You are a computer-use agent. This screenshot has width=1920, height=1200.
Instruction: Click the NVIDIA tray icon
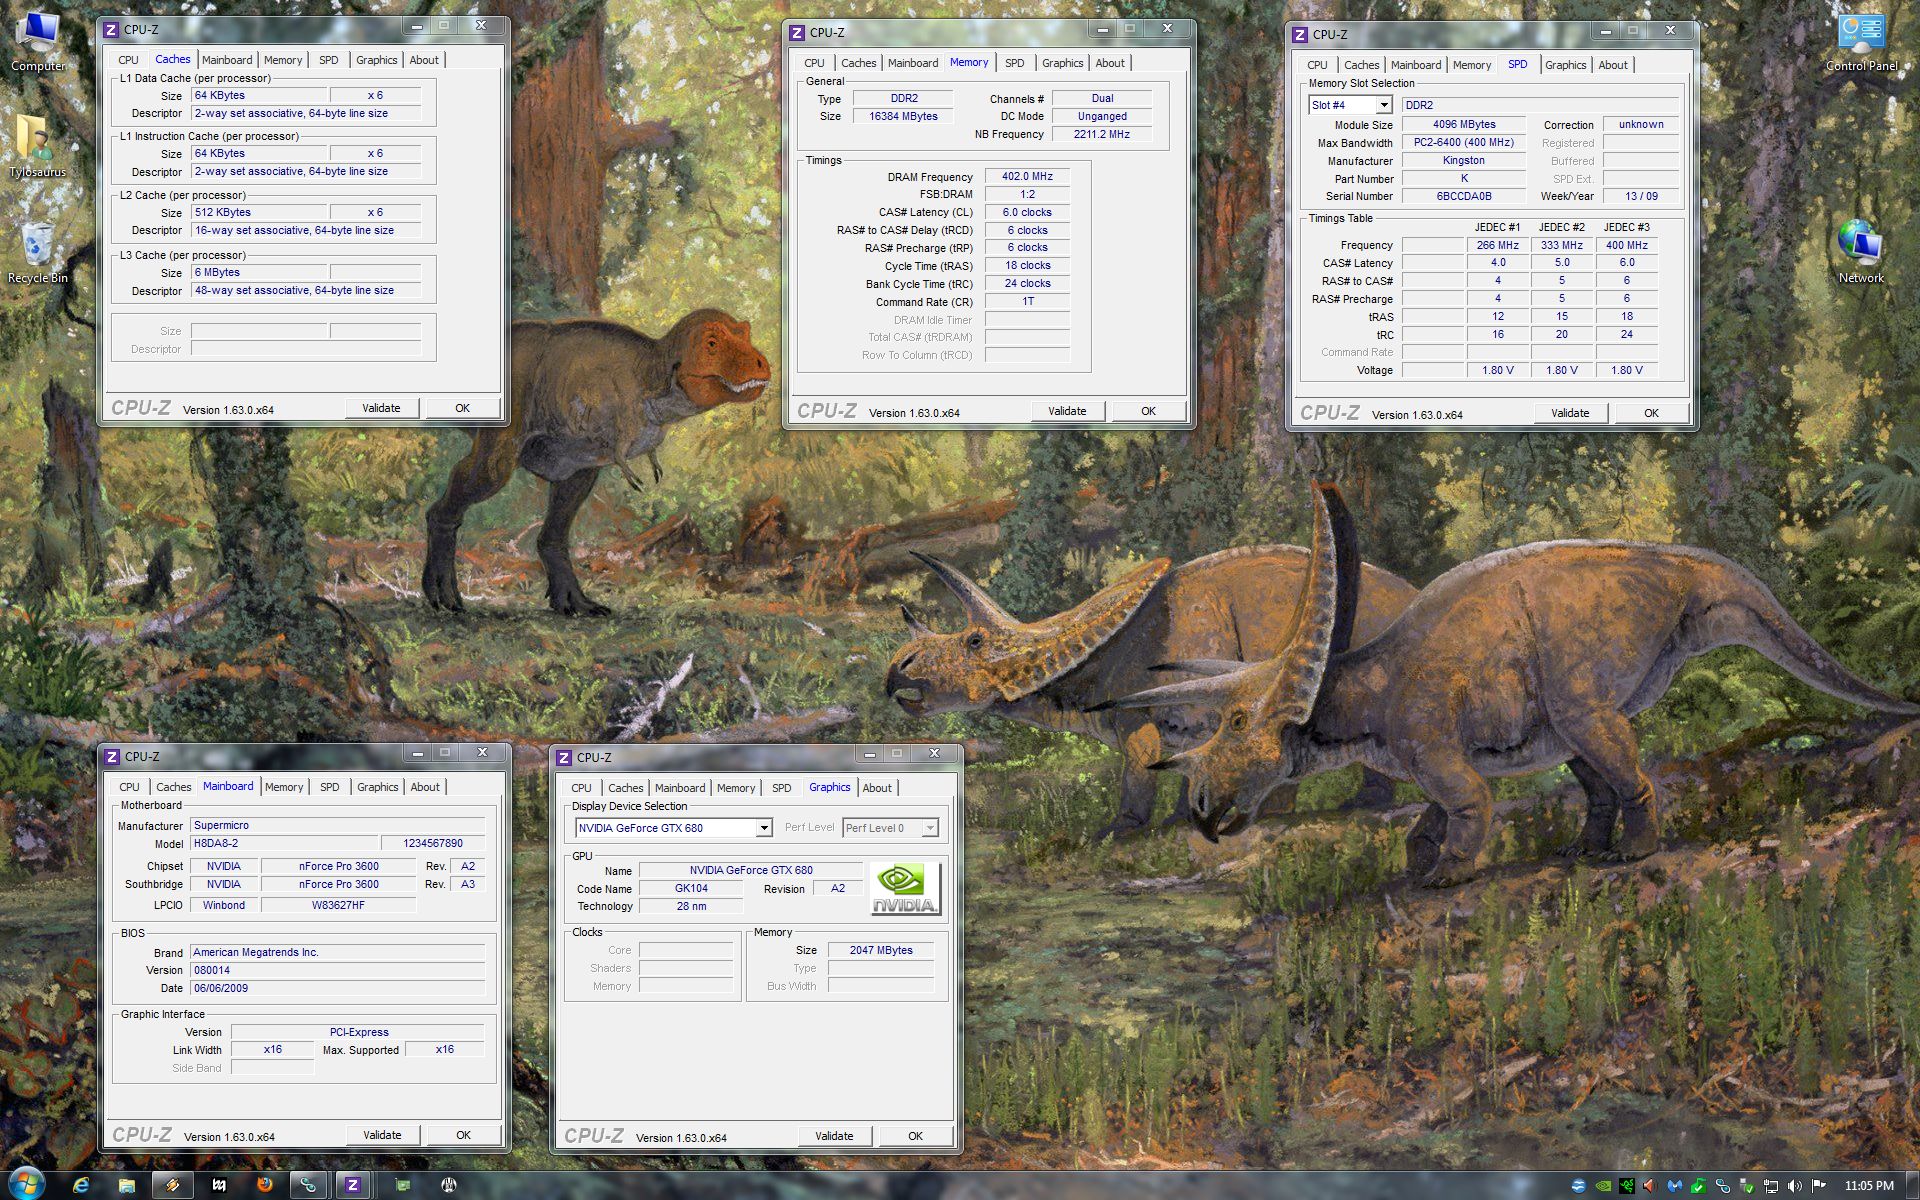[x=1603, y=1186]
